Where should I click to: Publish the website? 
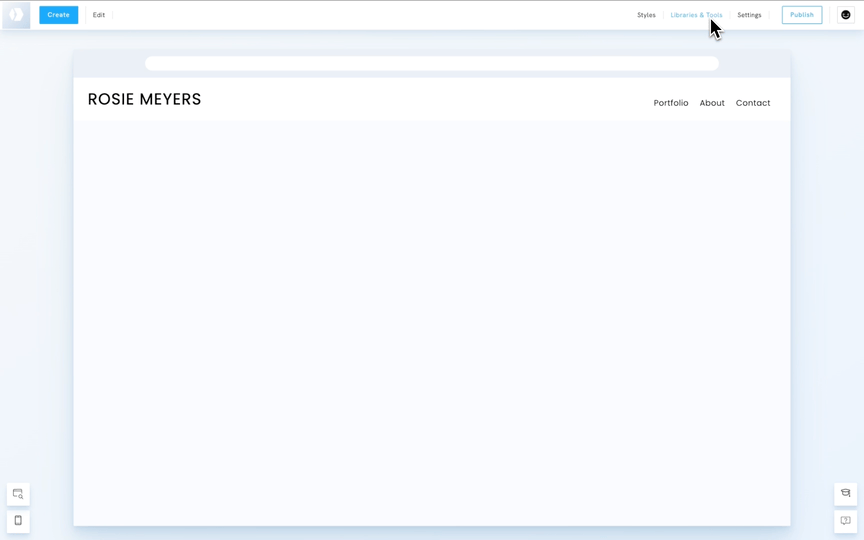802,15
